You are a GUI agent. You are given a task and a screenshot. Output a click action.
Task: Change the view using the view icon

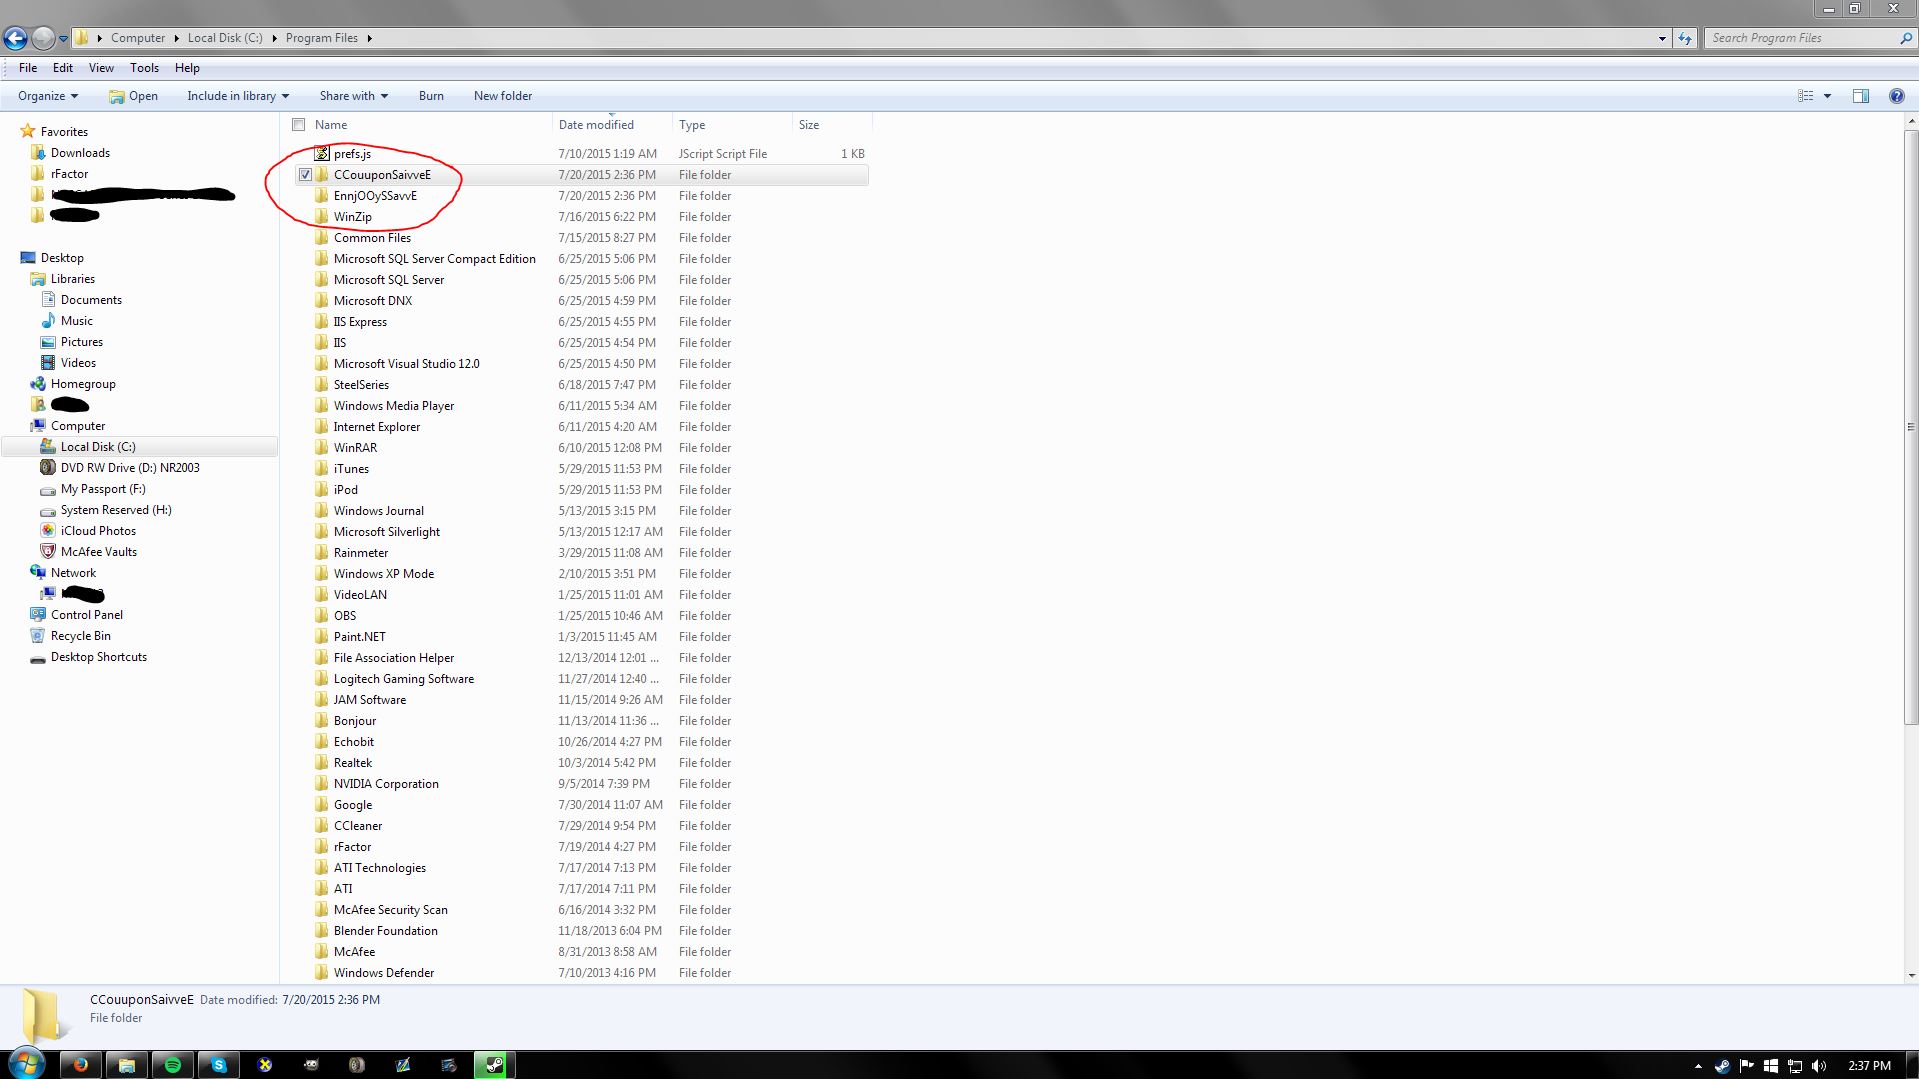coord(1806,96)
